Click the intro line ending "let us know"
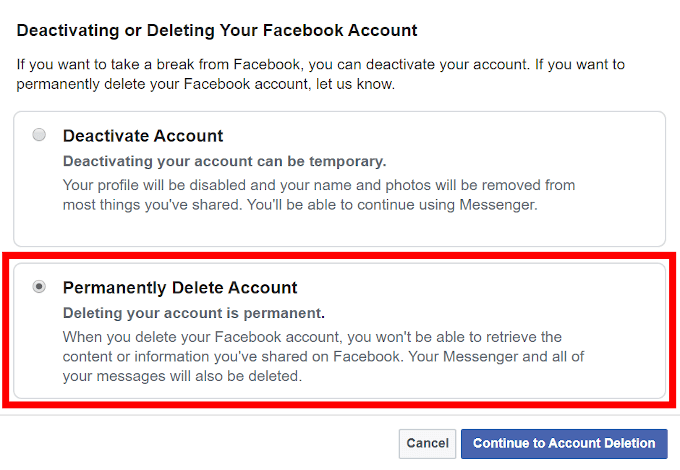This screenshot has height=470, width=680. [x=206, y=84]
